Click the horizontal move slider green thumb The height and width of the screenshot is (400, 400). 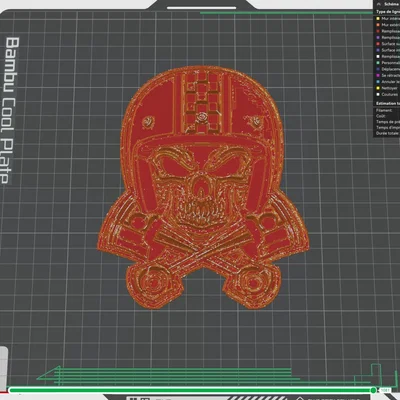click(373, 390)
